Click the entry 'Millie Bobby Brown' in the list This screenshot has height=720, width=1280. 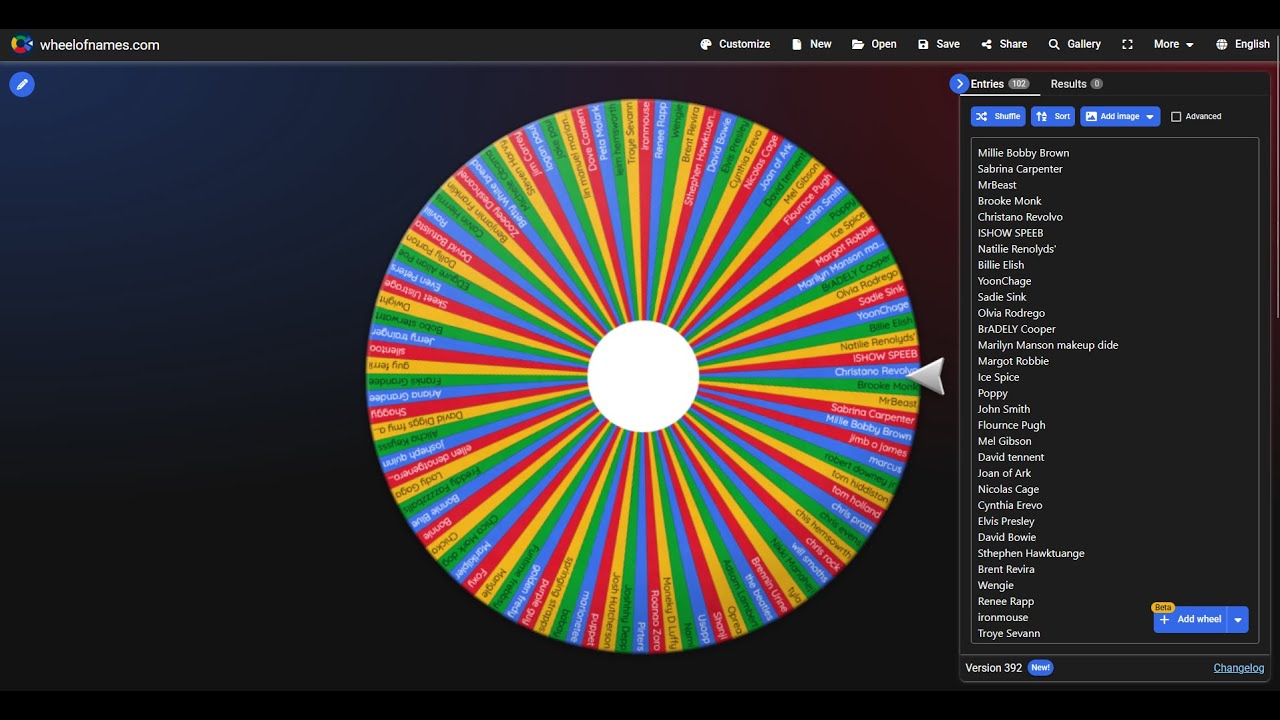[x=1023, y=153]
